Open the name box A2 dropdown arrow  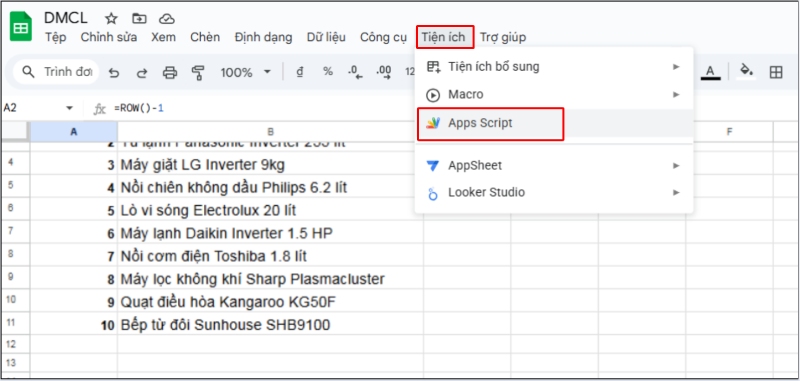tap(69, 108)
